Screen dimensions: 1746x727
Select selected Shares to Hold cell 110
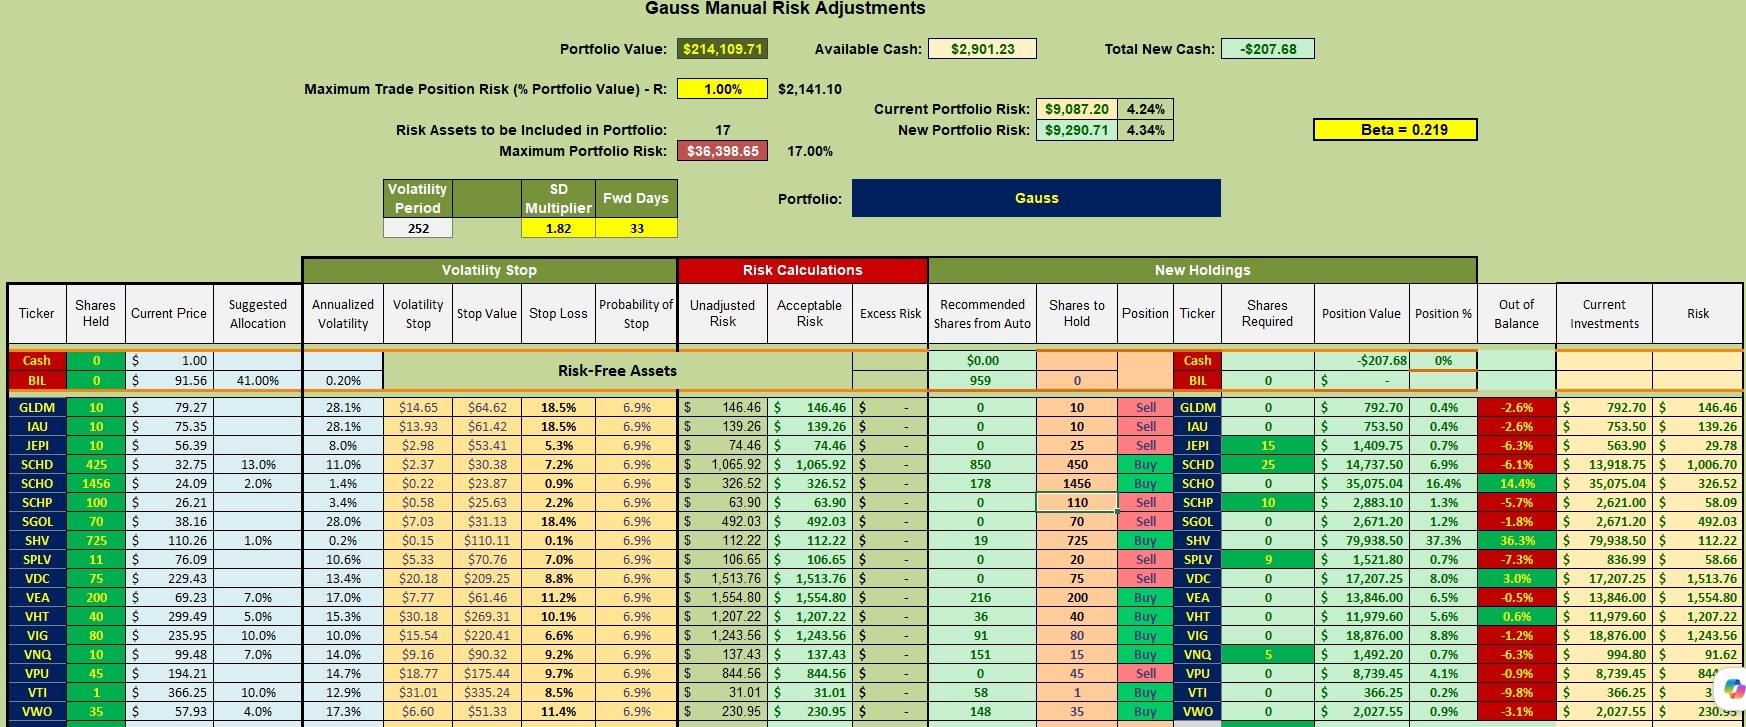[1077, 502]
